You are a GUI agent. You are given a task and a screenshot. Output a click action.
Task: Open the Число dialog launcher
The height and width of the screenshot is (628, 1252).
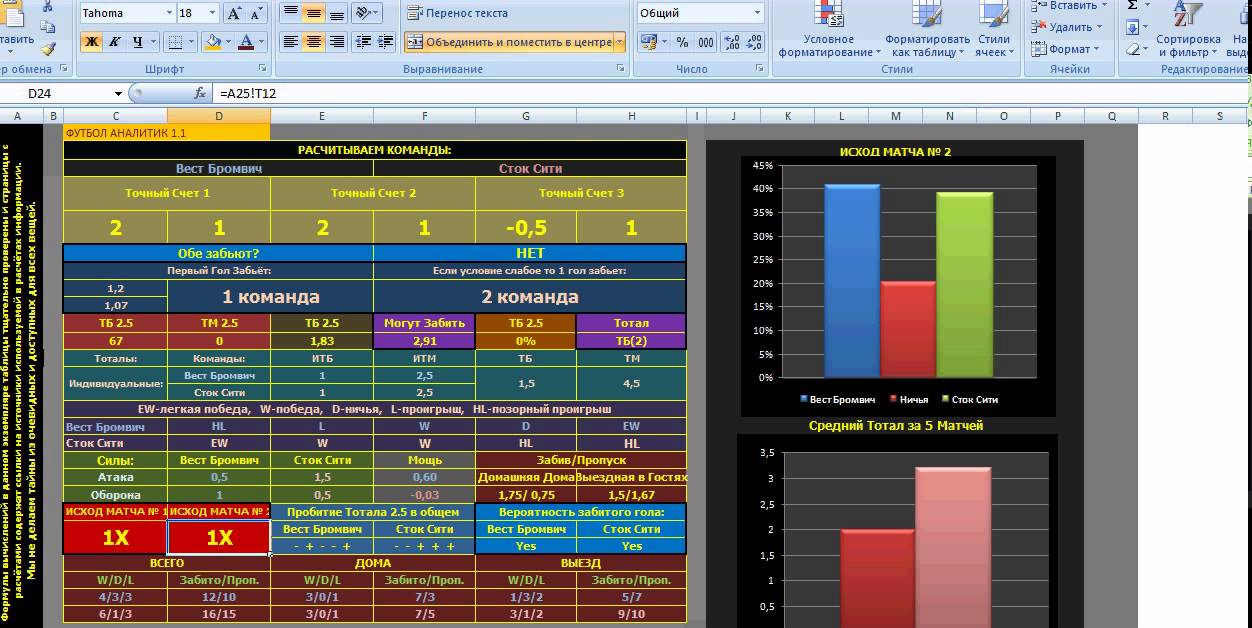761,70
